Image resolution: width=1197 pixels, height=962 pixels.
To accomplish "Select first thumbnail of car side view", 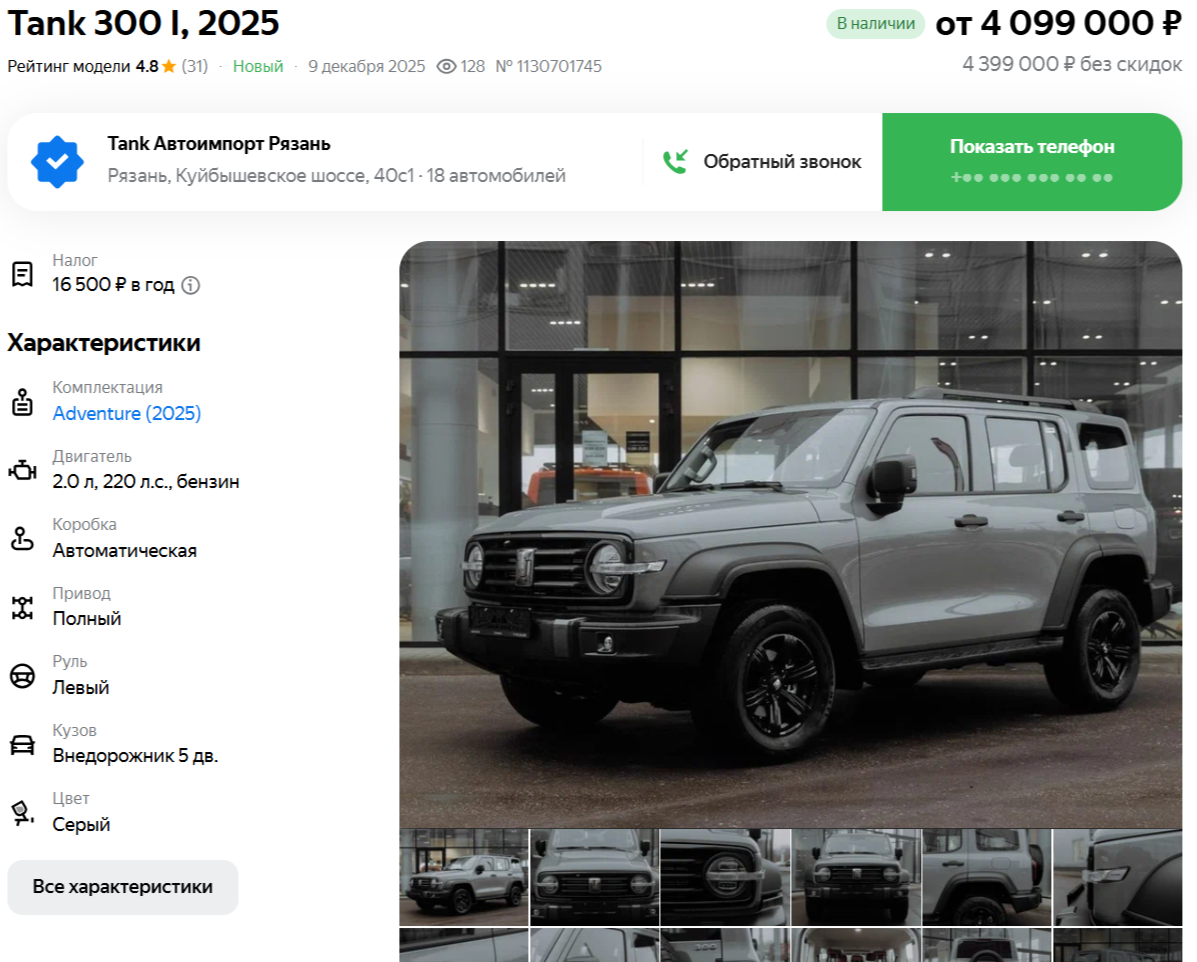I will 463,877.
